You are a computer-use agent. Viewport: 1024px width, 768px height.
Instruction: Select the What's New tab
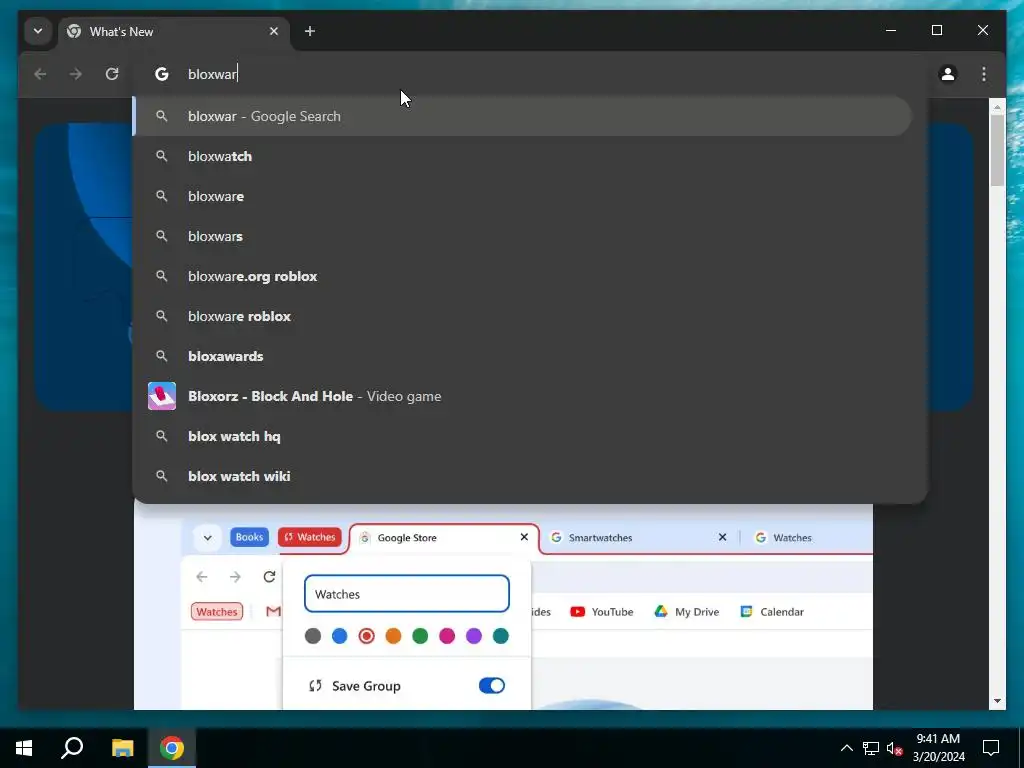(174, 31)
